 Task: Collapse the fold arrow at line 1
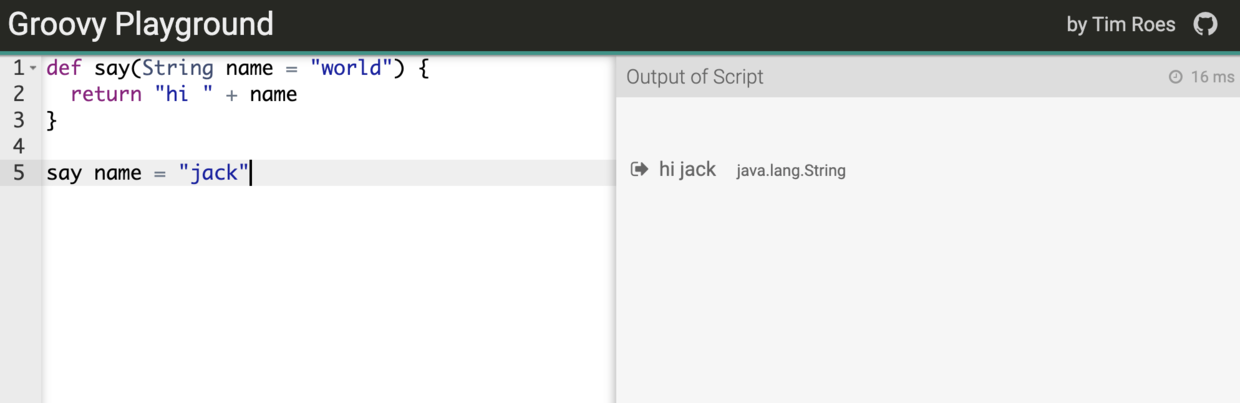(33, 69)
